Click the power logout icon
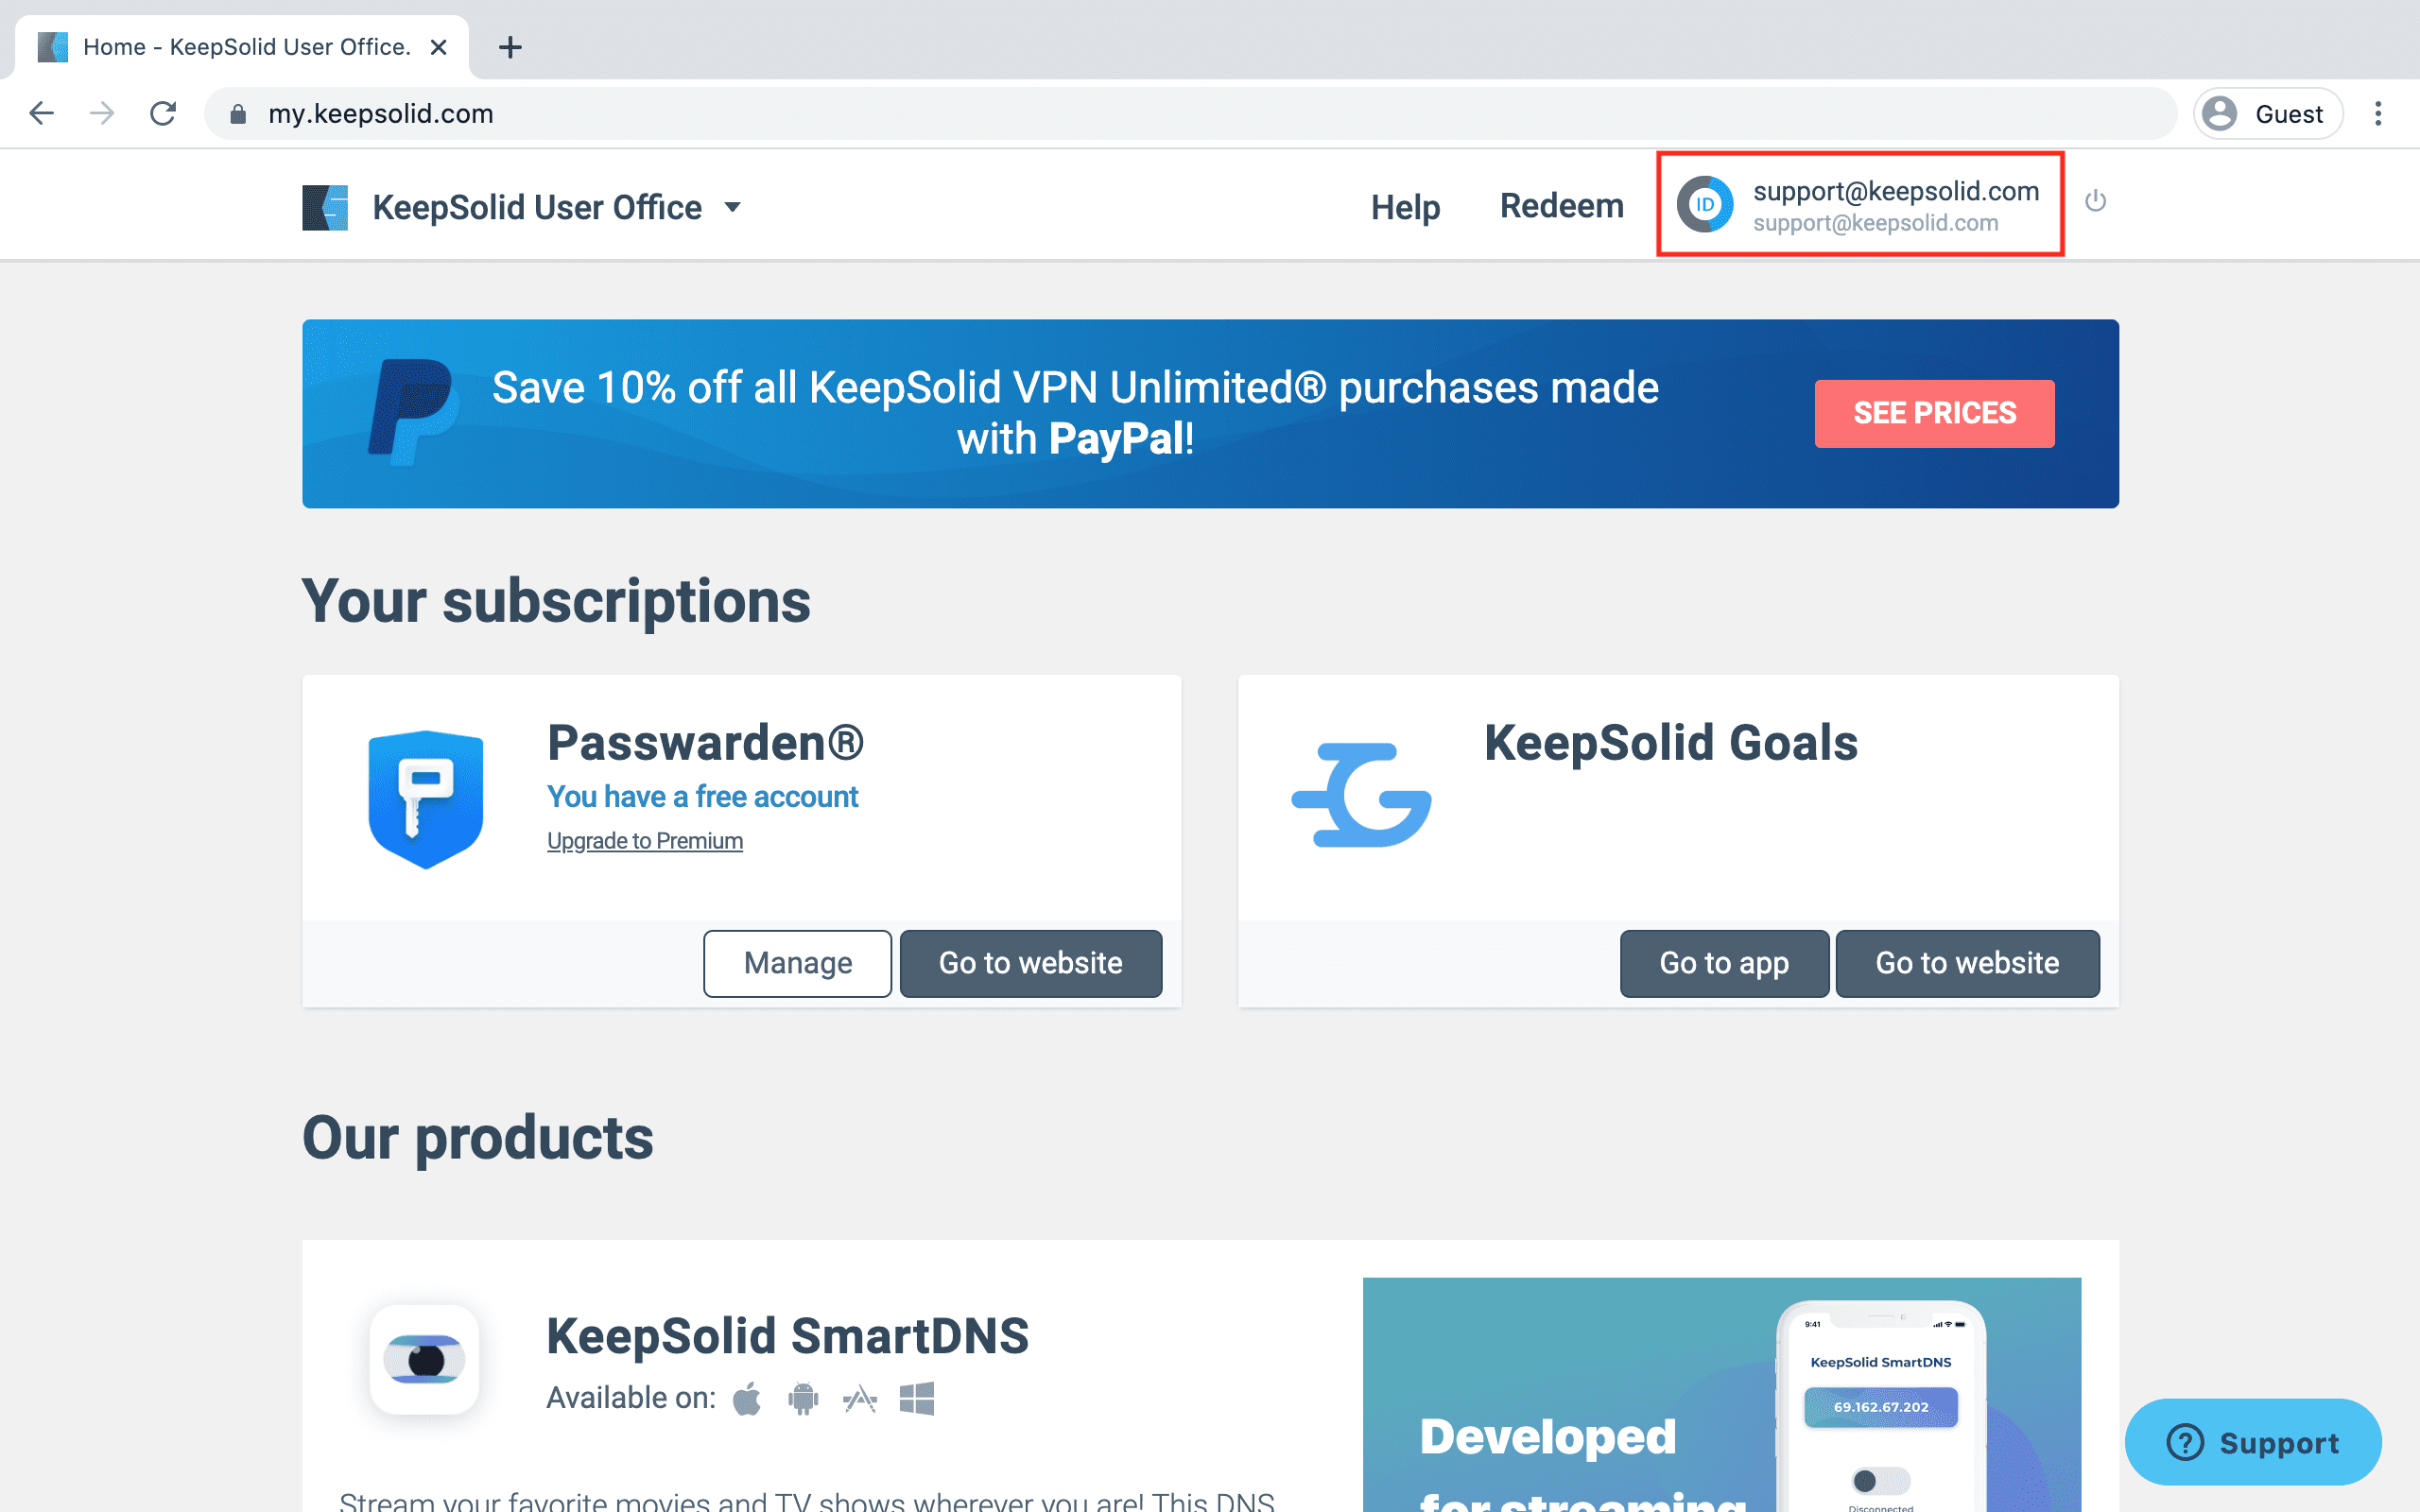 (x=2095, y=202)
